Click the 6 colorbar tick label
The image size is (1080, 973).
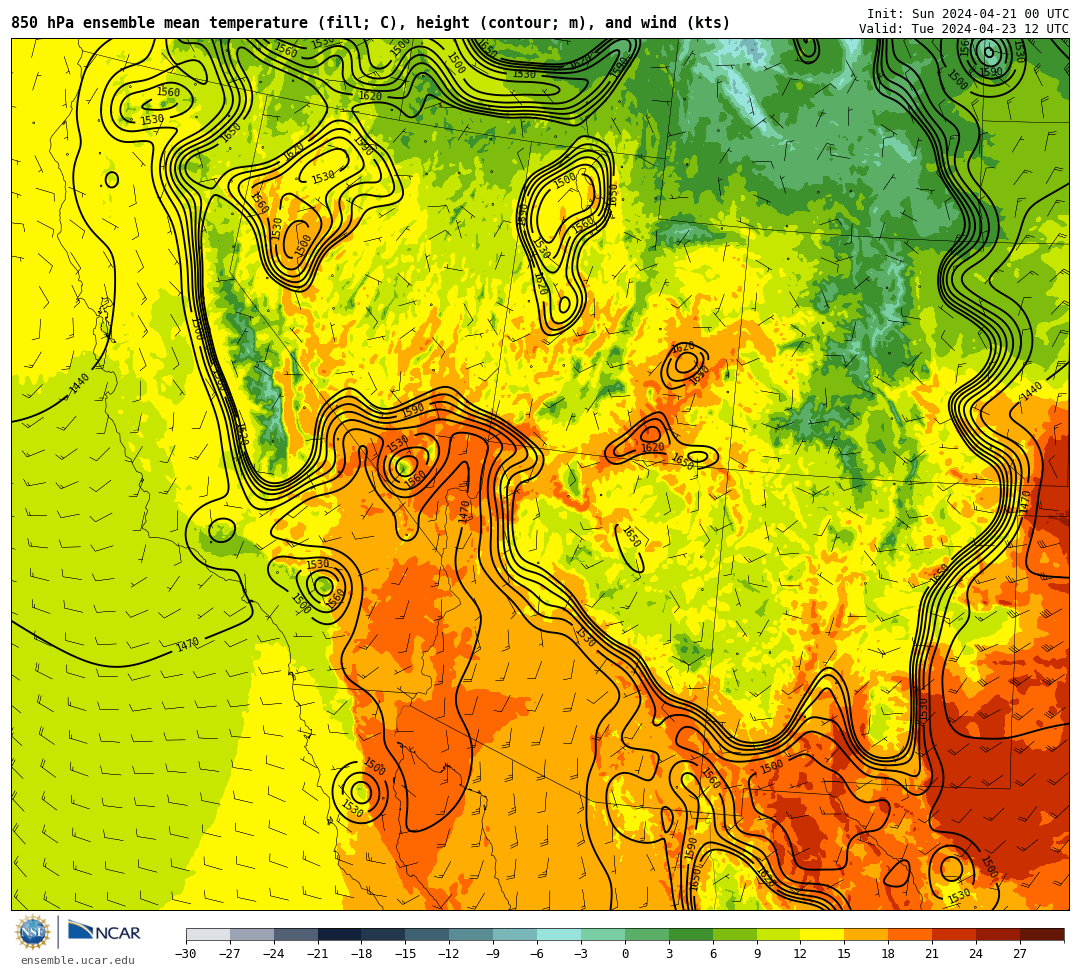(713, 954)
